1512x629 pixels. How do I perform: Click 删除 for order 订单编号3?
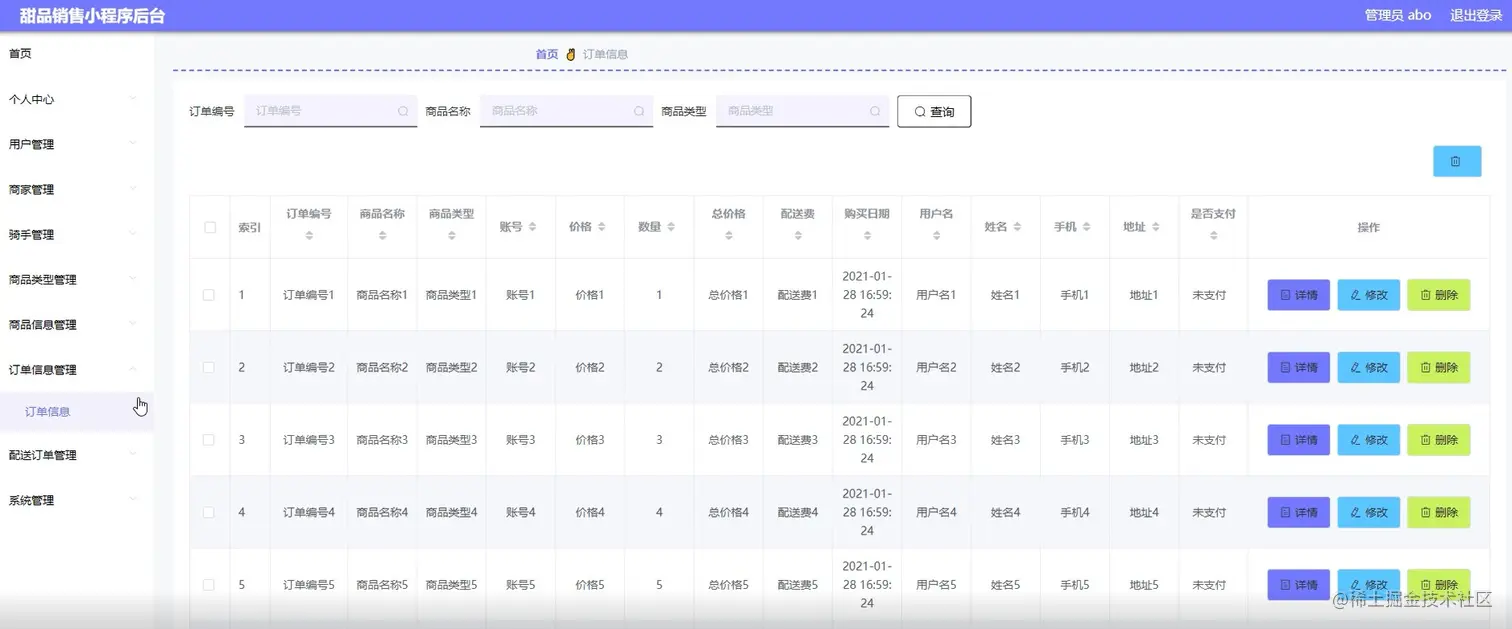(1438, 440)
